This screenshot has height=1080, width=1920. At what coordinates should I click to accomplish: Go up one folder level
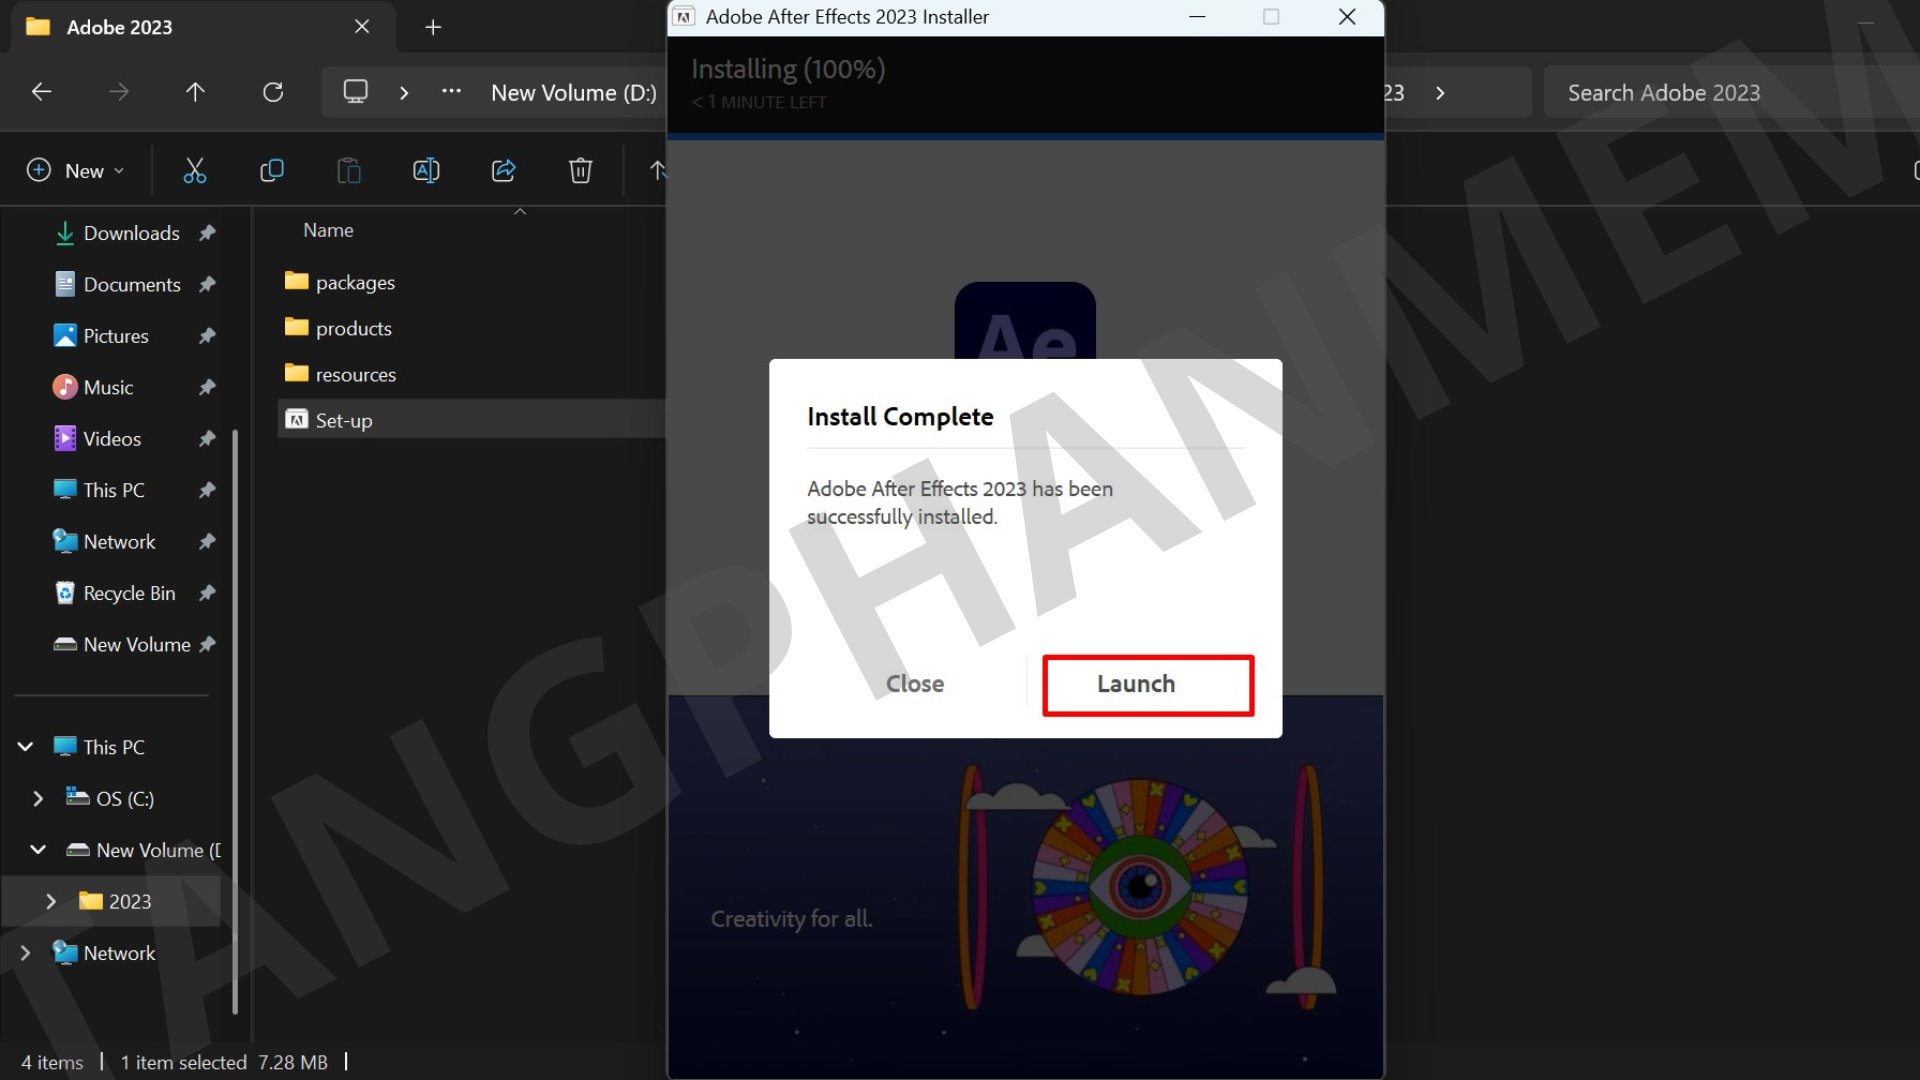click(195, 93)
